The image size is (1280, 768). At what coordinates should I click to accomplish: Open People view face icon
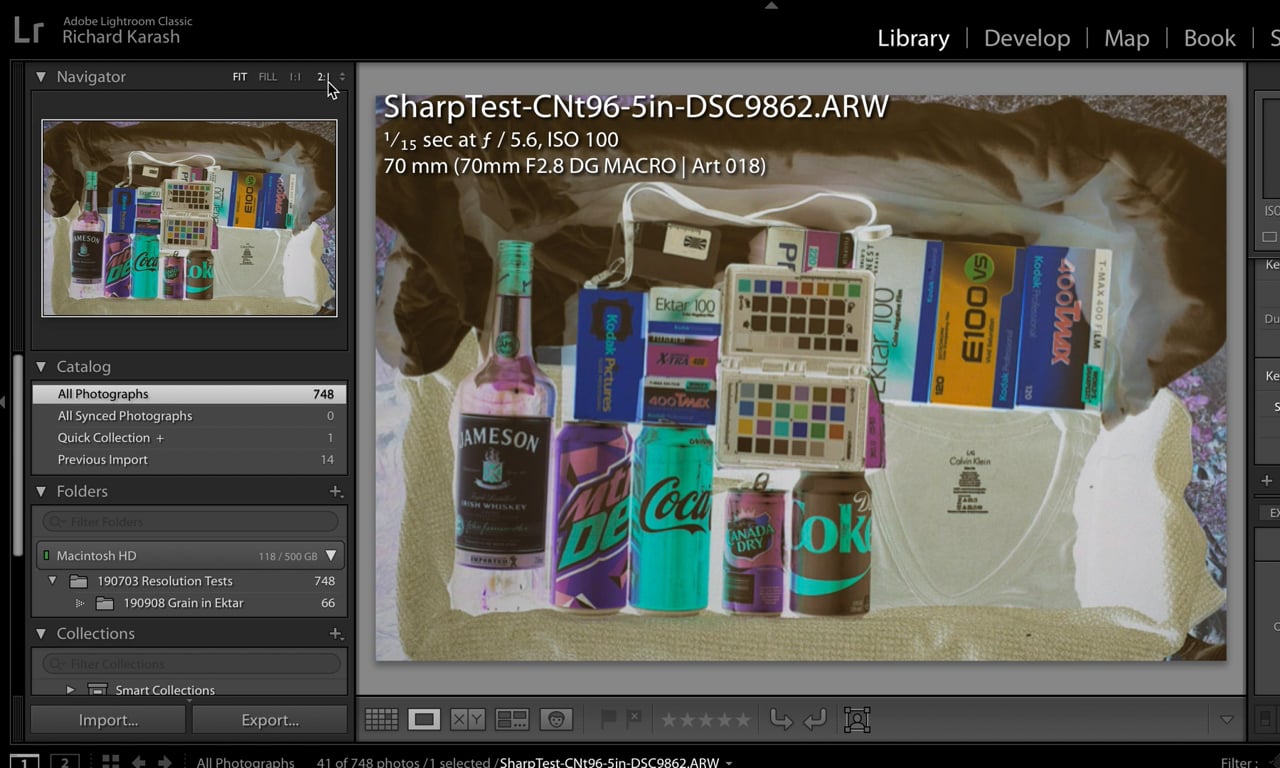pyautogui.click(x=556, y=719)
